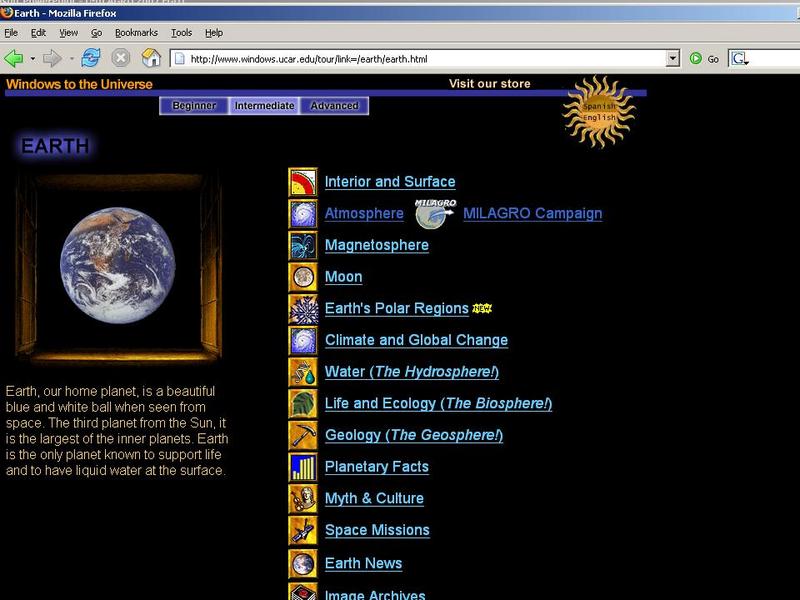Open the Moon link

pyautogui.click(x=343, y=277)
